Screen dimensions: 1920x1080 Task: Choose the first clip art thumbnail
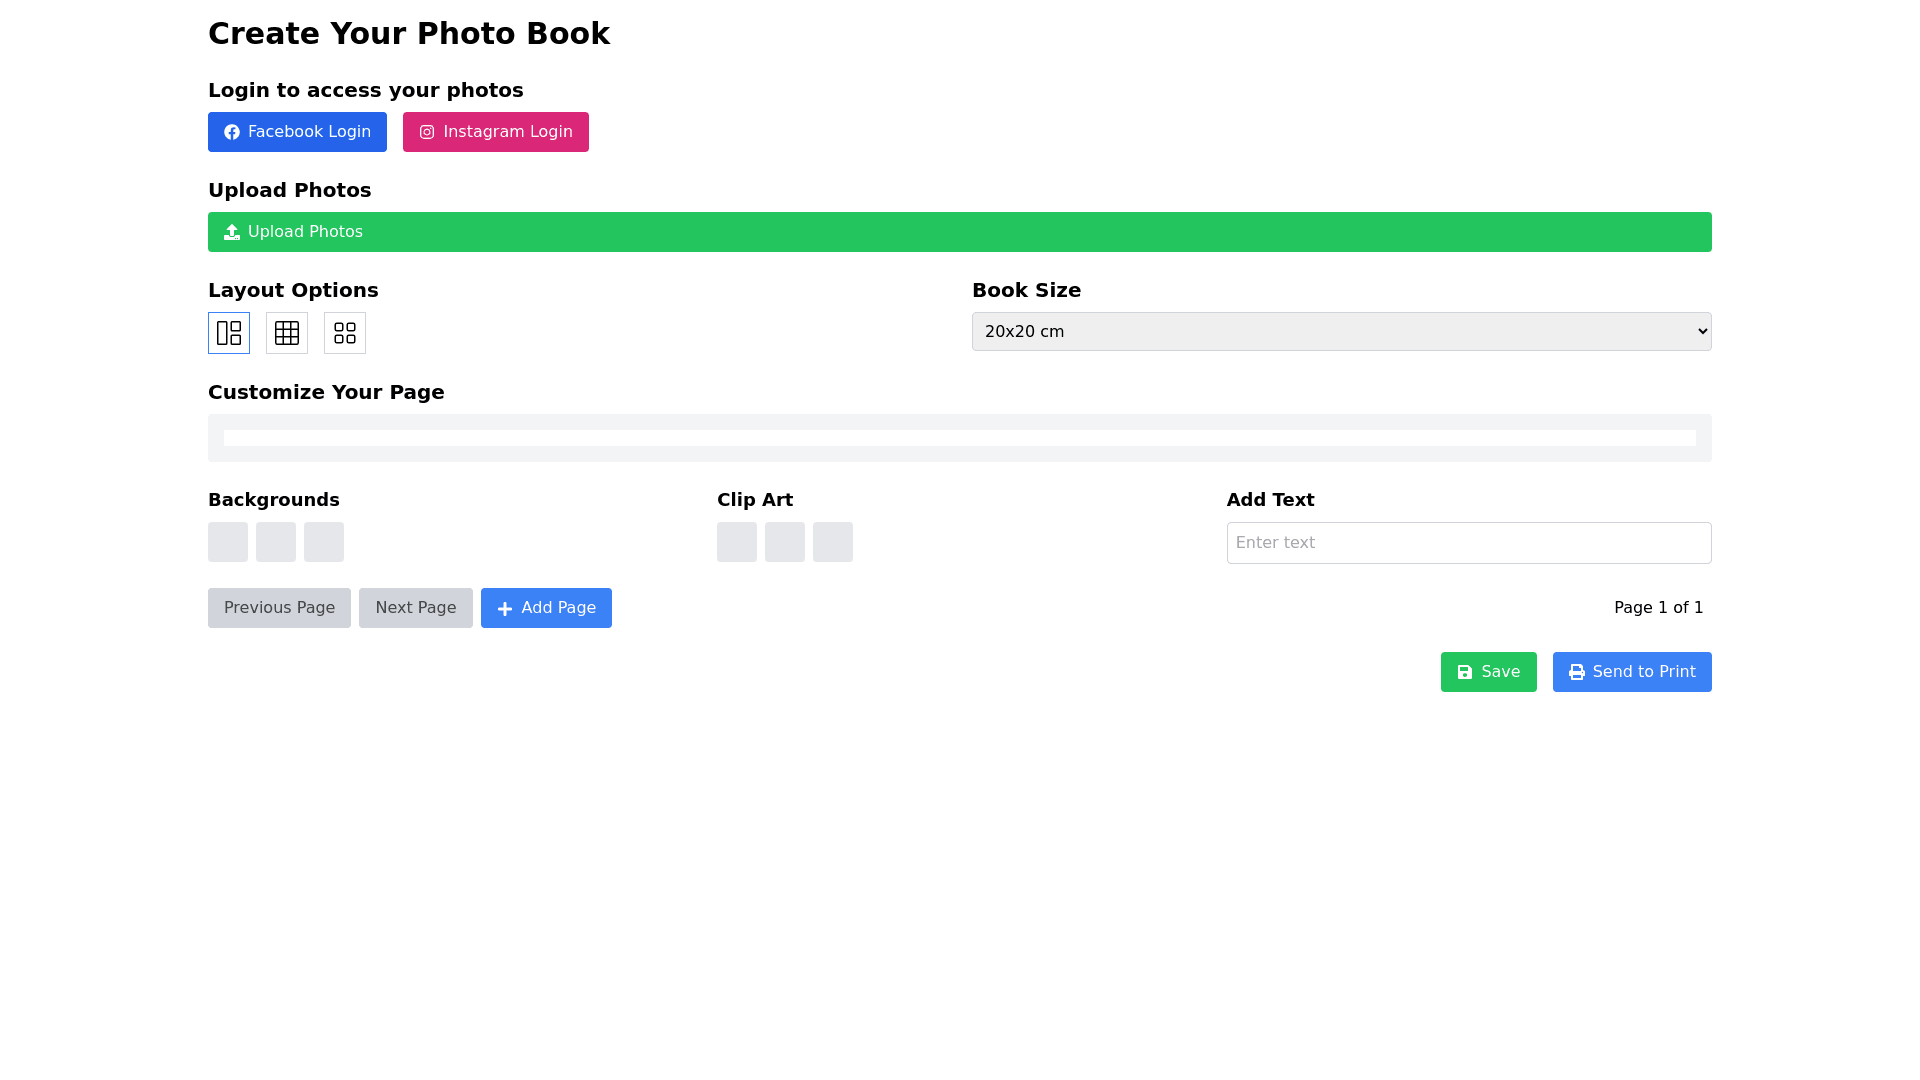tap(737, 542)
